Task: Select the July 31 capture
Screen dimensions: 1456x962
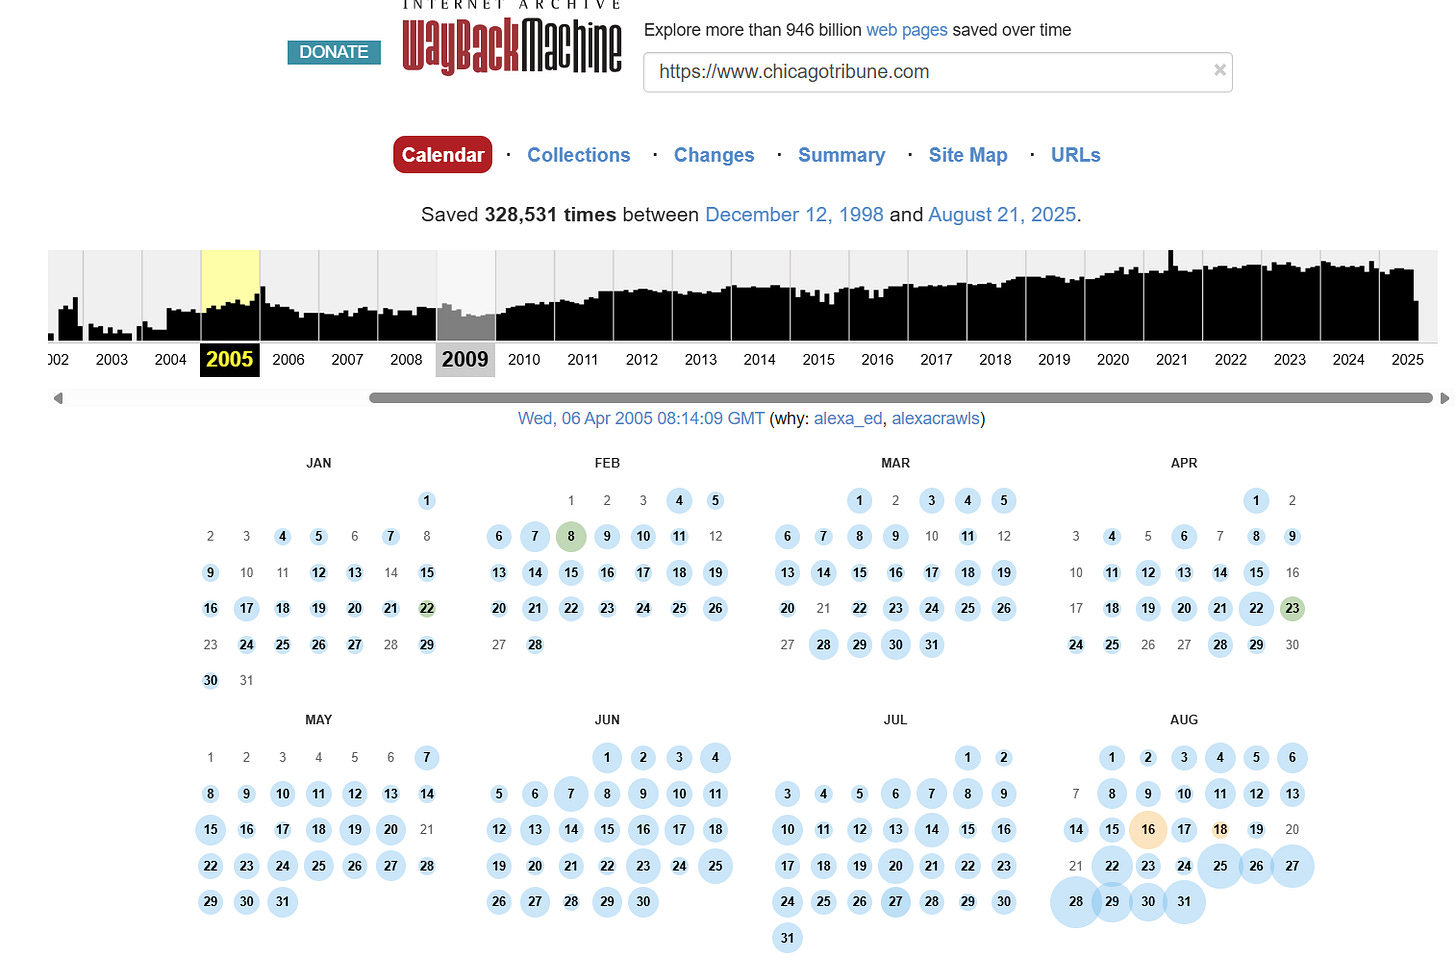Action: [787, 938]
